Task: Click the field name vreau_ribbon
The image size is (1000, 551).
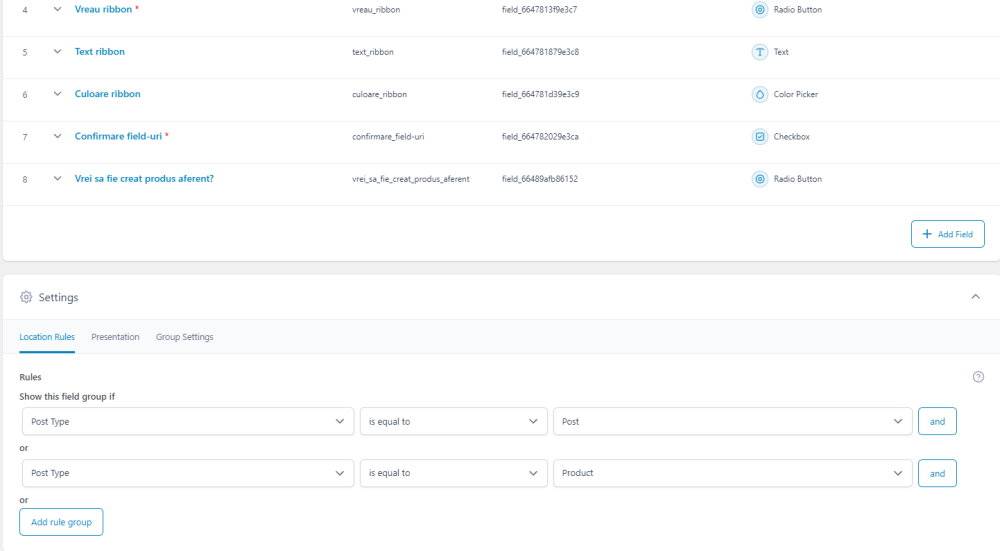Action: [x=376, y=10]
